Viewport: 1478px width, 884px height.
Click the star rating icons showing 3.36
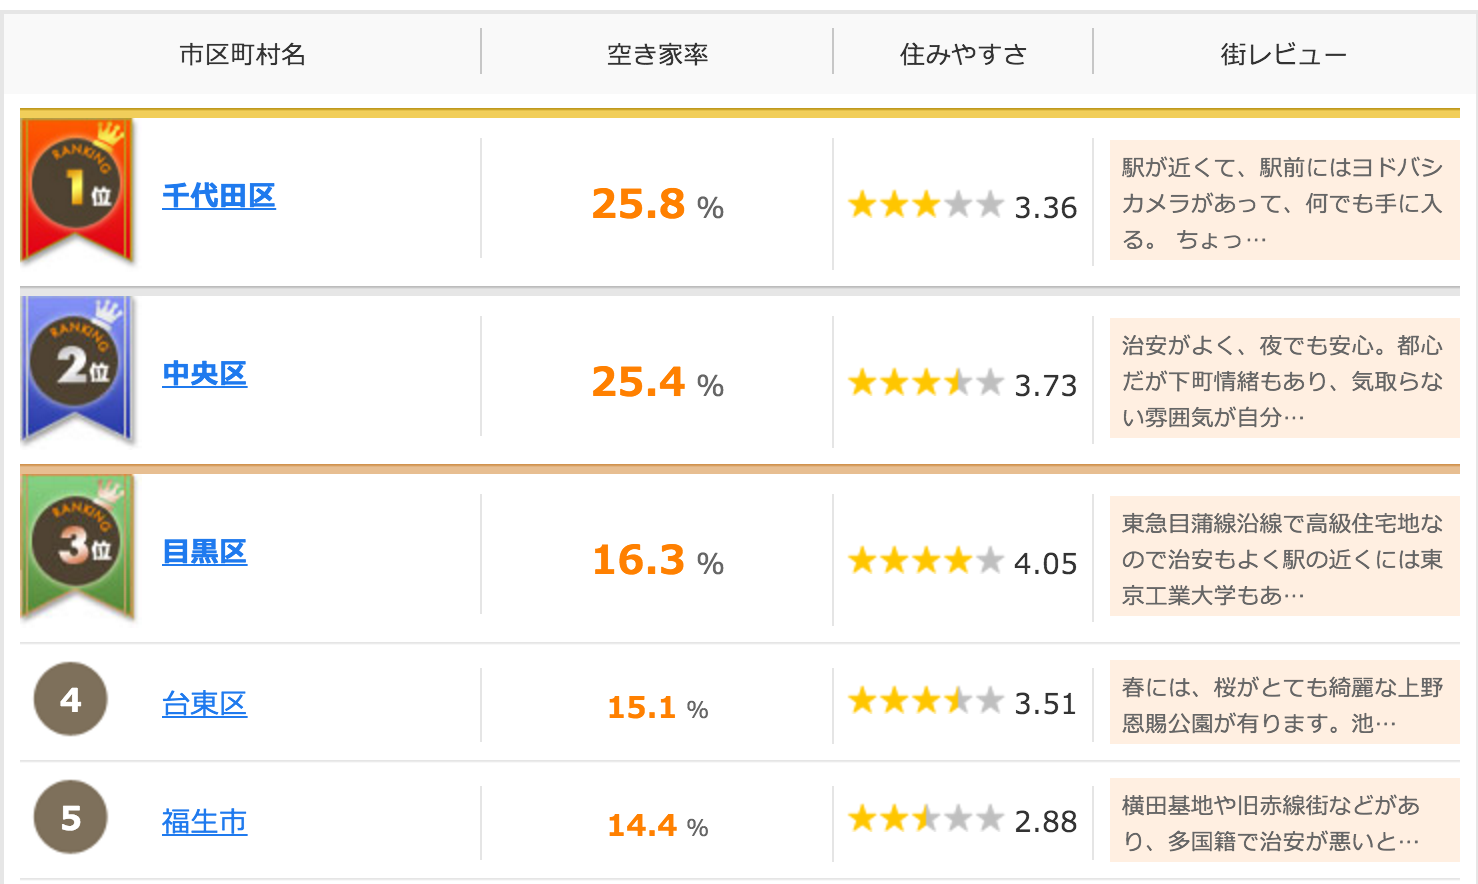tap(926, 205)
